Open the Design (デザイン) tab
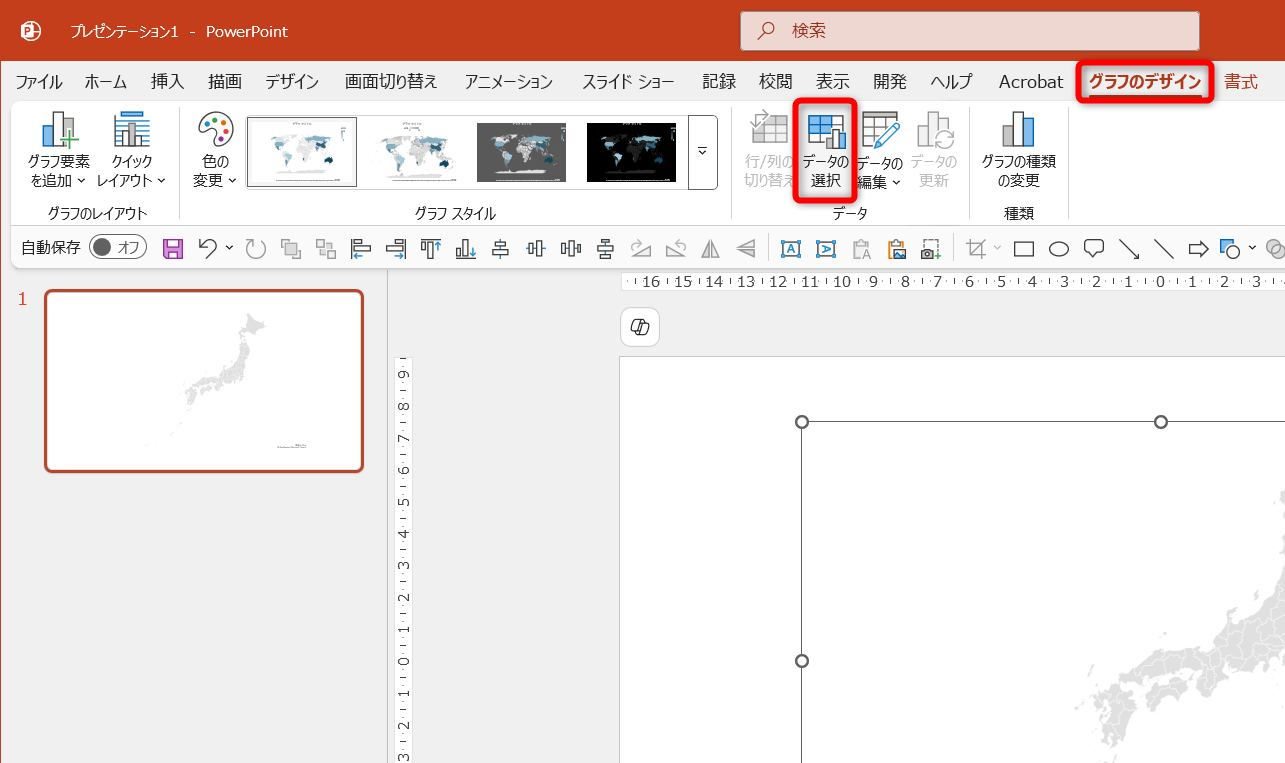The width and height of the screenshot is (1285, 763). [292, 82]
